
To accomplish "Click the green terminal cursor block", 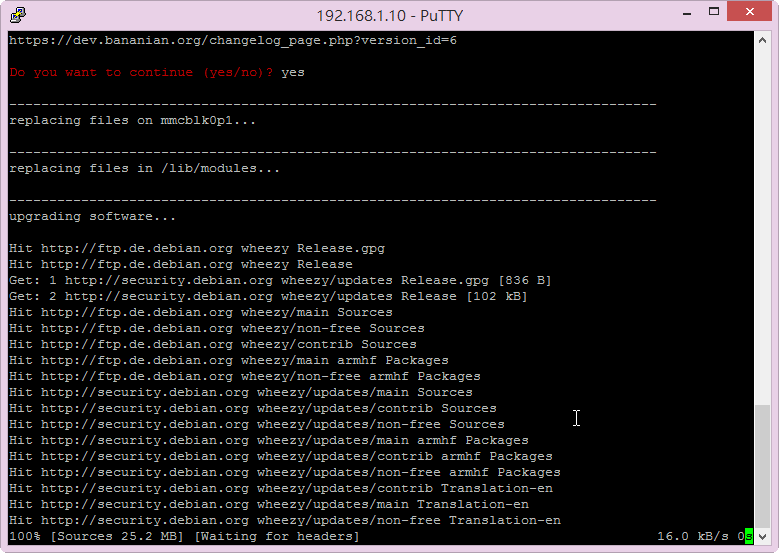I will [749, 536].
